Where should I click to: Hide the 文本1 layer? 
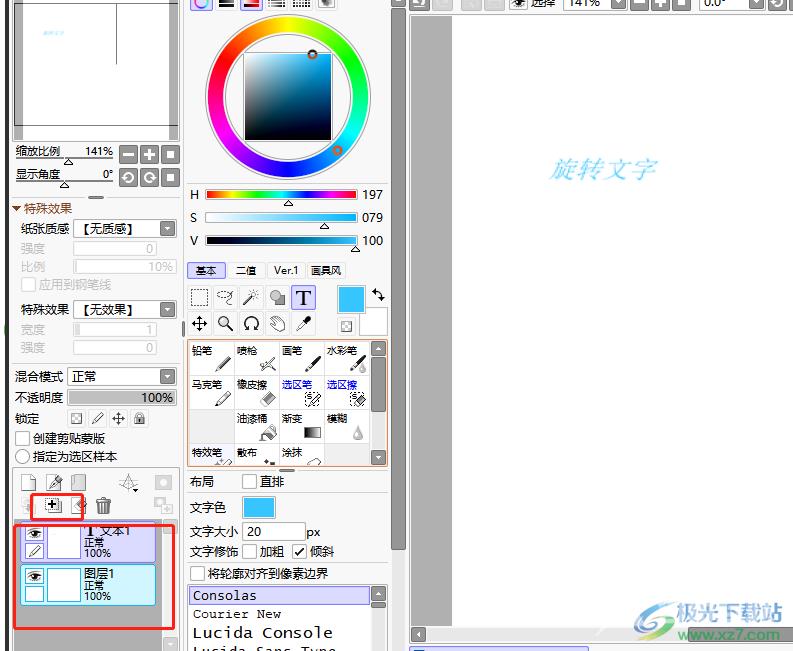click(x=34, y=533)
